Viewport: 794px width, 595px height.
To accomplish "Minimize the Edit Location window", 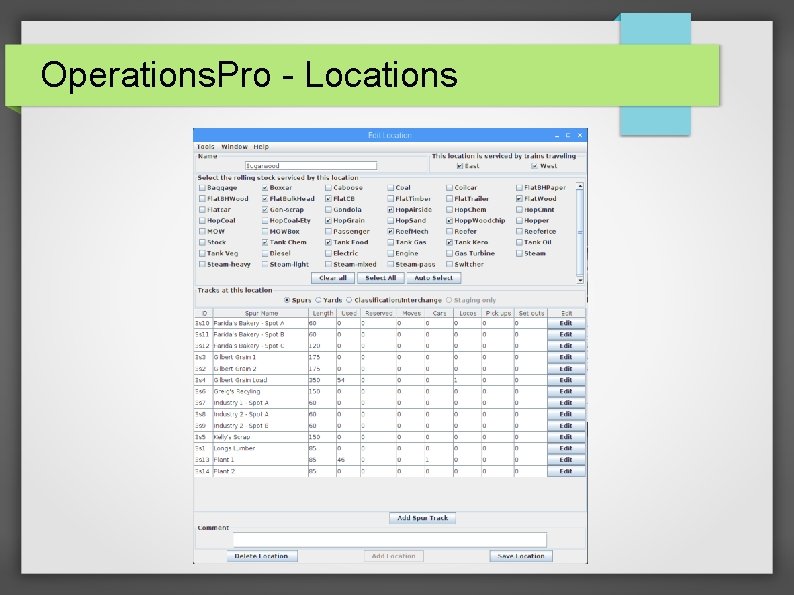I will coord(557,135).
